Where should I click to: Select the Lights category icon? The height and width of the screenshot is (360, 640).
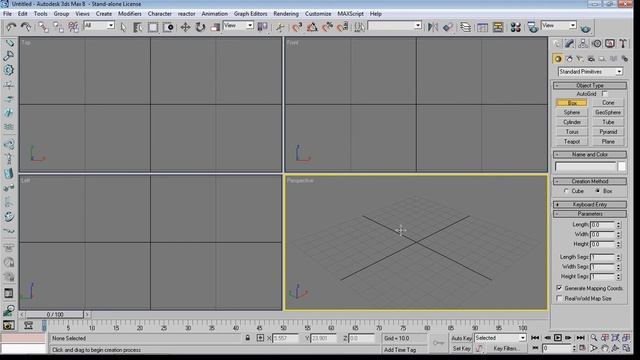pos(580,59)
